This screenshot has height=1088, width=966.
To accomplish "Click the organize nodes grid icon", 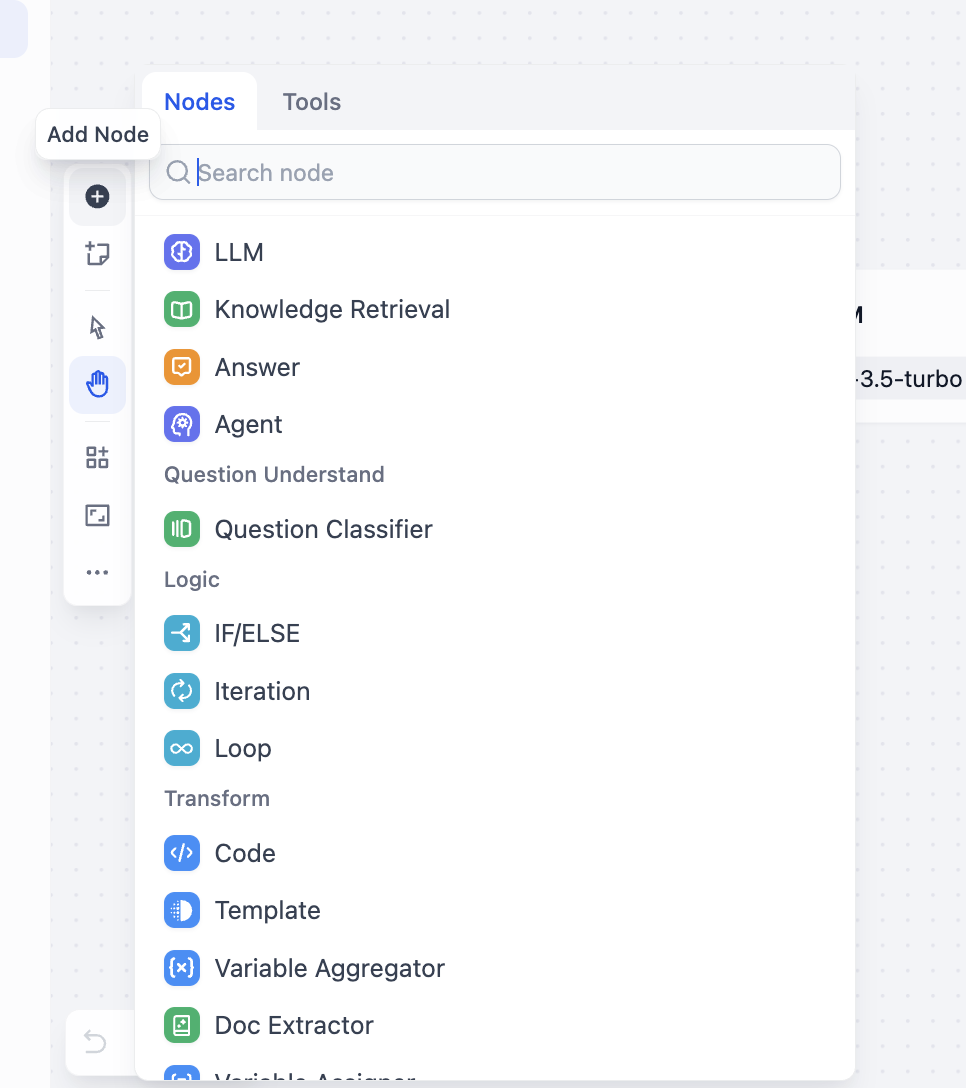I will [x=97, y=458].
